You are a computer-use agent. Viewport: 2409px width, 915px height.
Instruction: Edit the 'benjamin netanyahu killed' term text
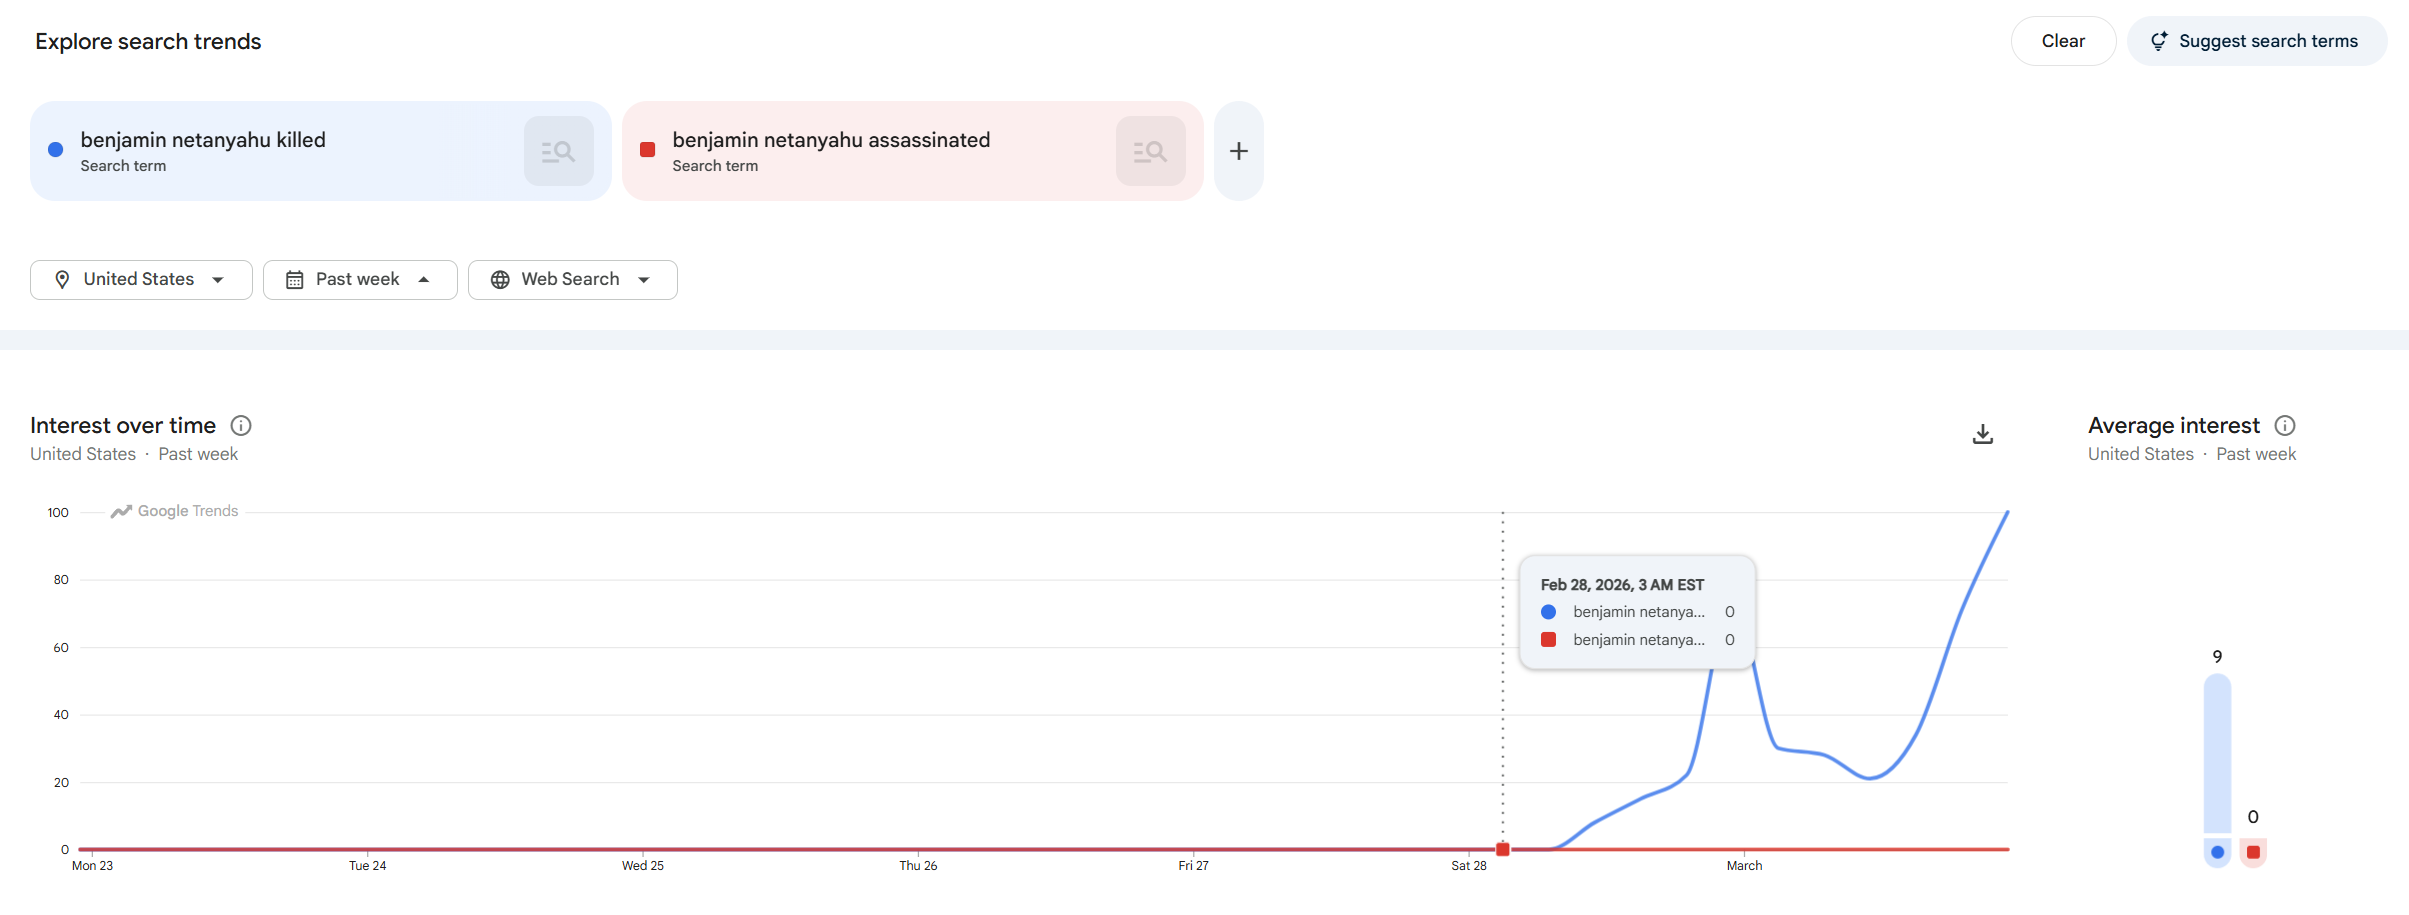pyautogui.click(x=203, y=140)
